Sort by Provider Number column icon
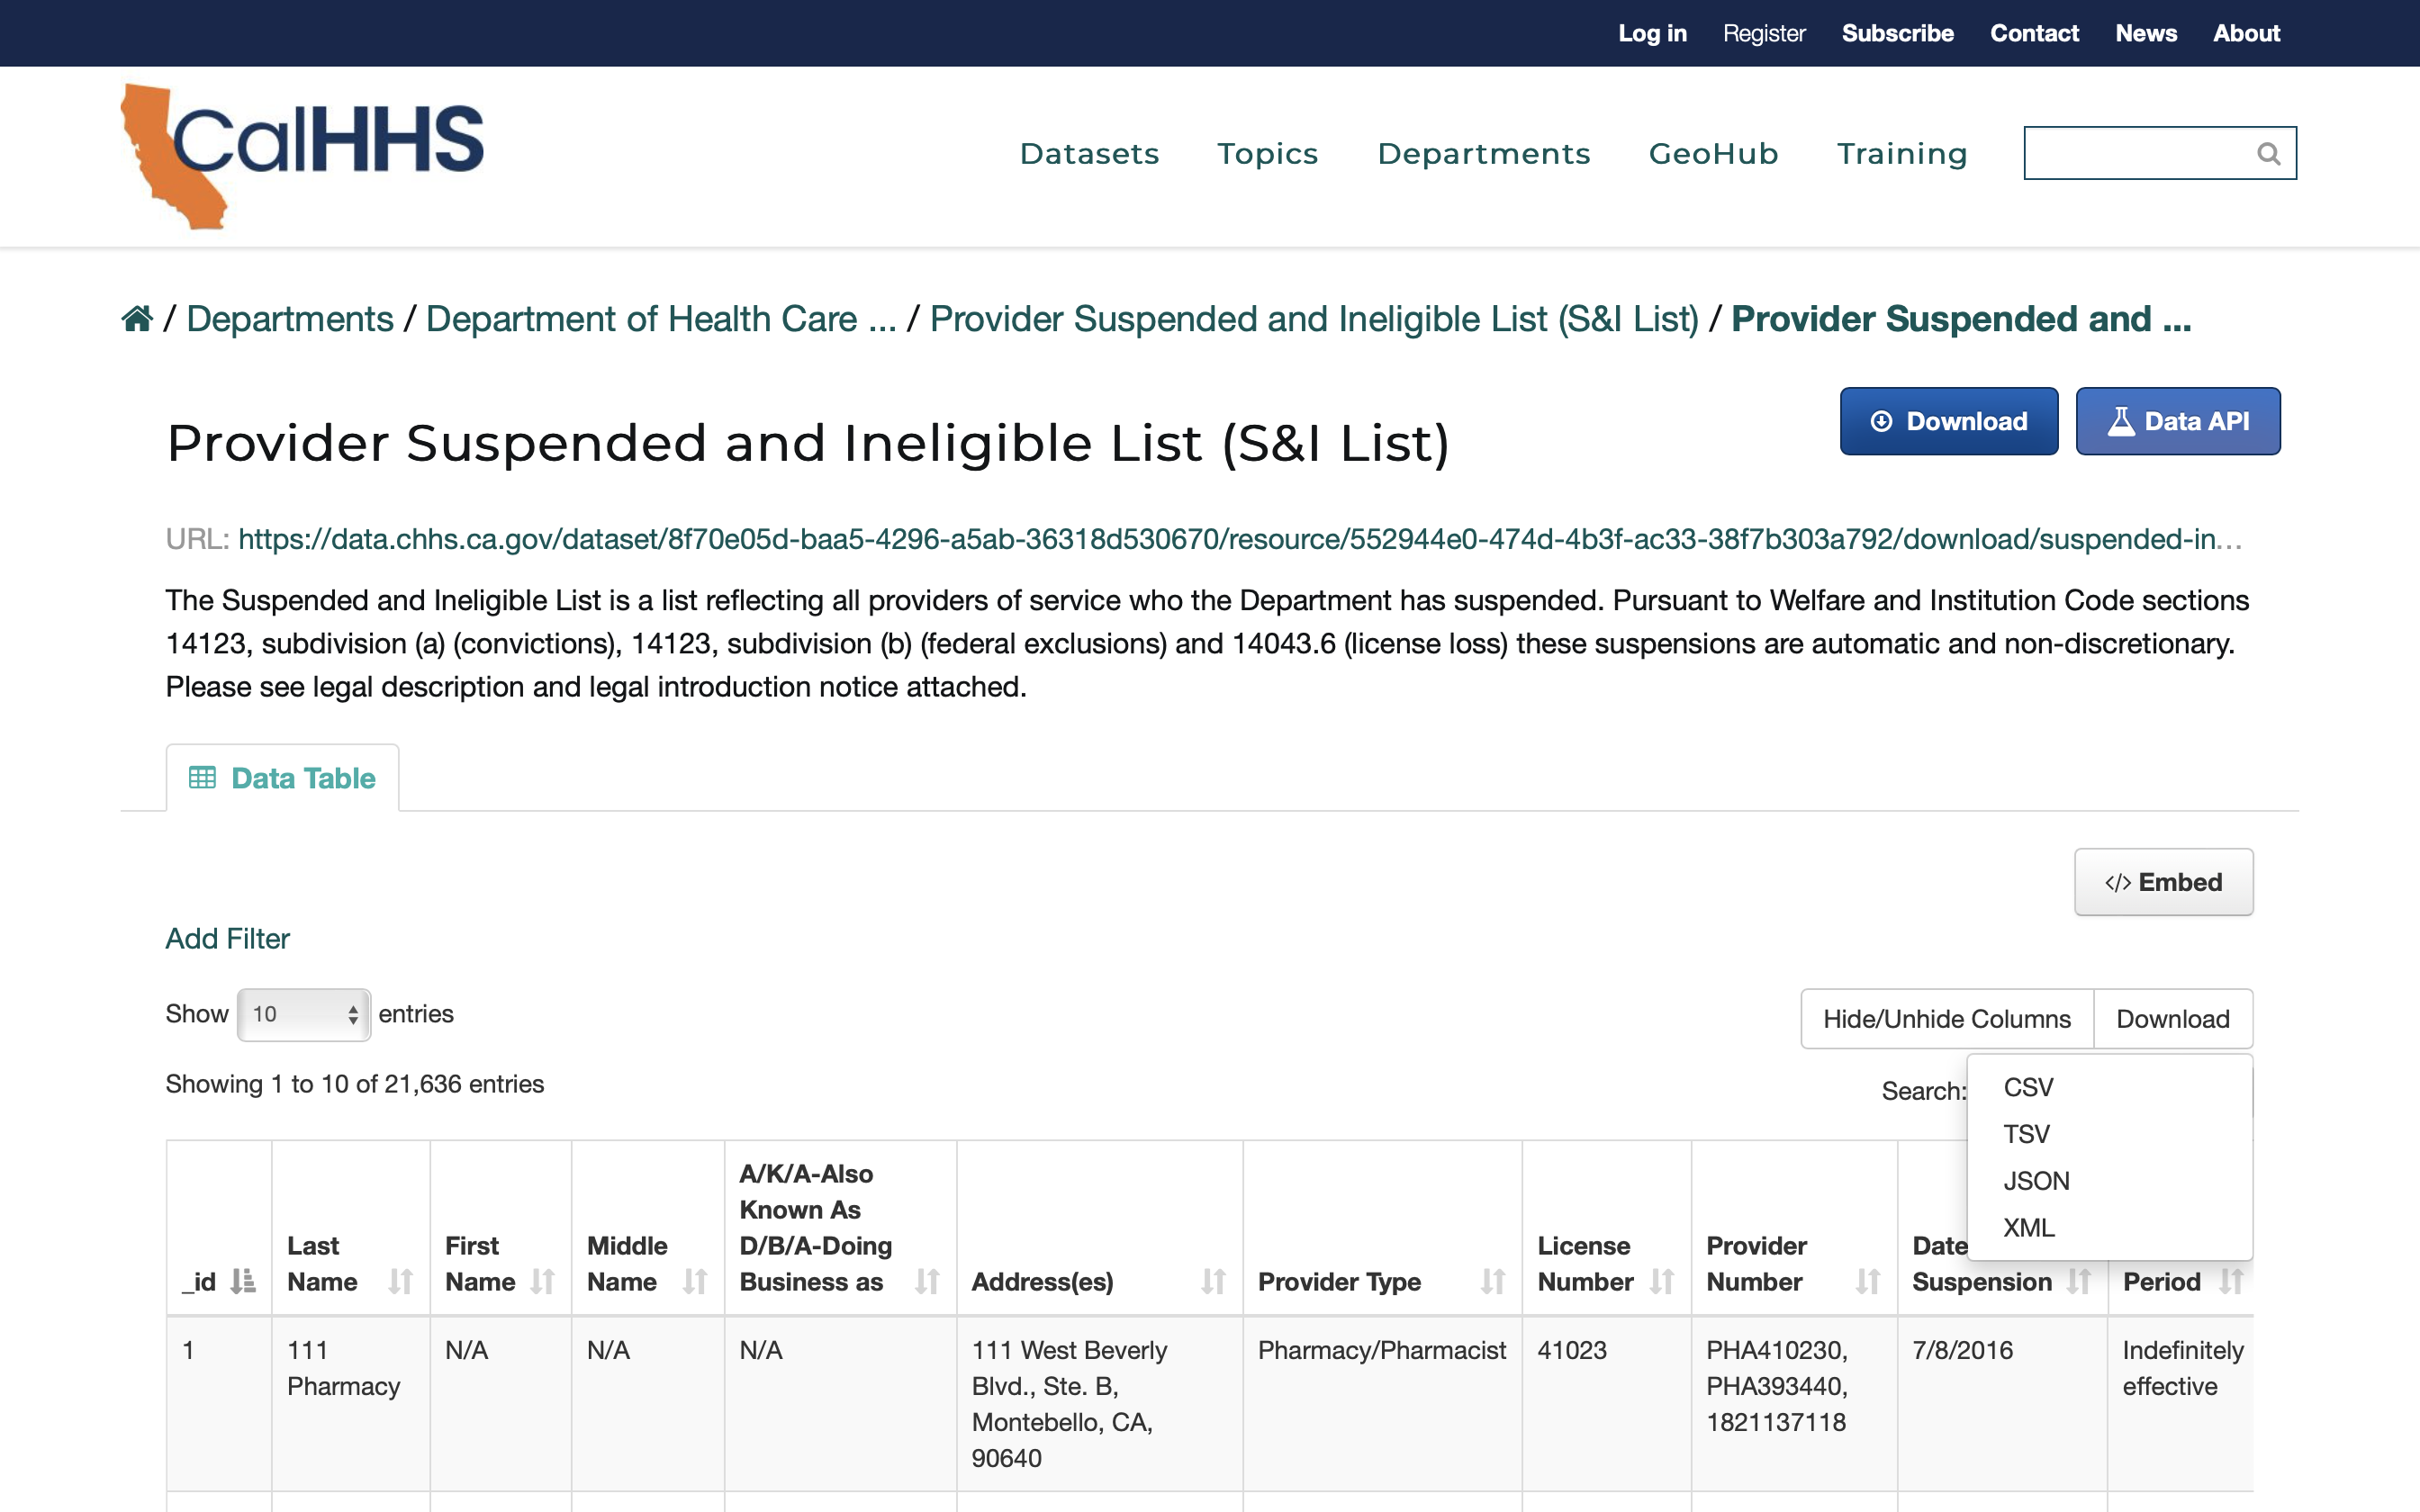Viewport: 2420px width, 1512px height. [1867, 1281]
